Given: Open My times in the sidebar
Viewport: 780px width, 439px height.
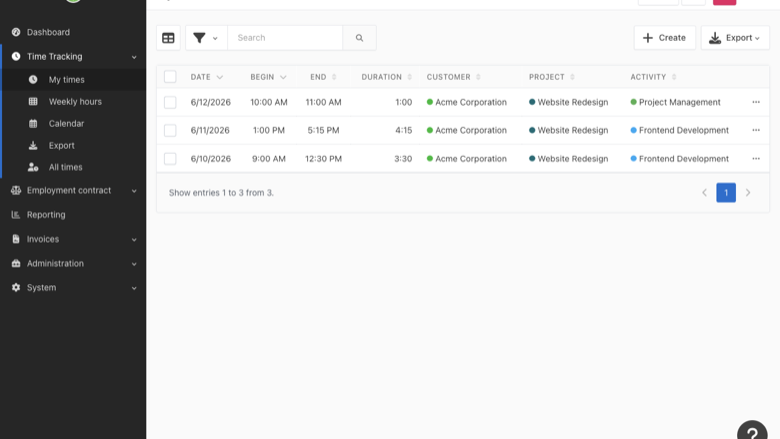Looking at the screenshot, I should [73, 80].
